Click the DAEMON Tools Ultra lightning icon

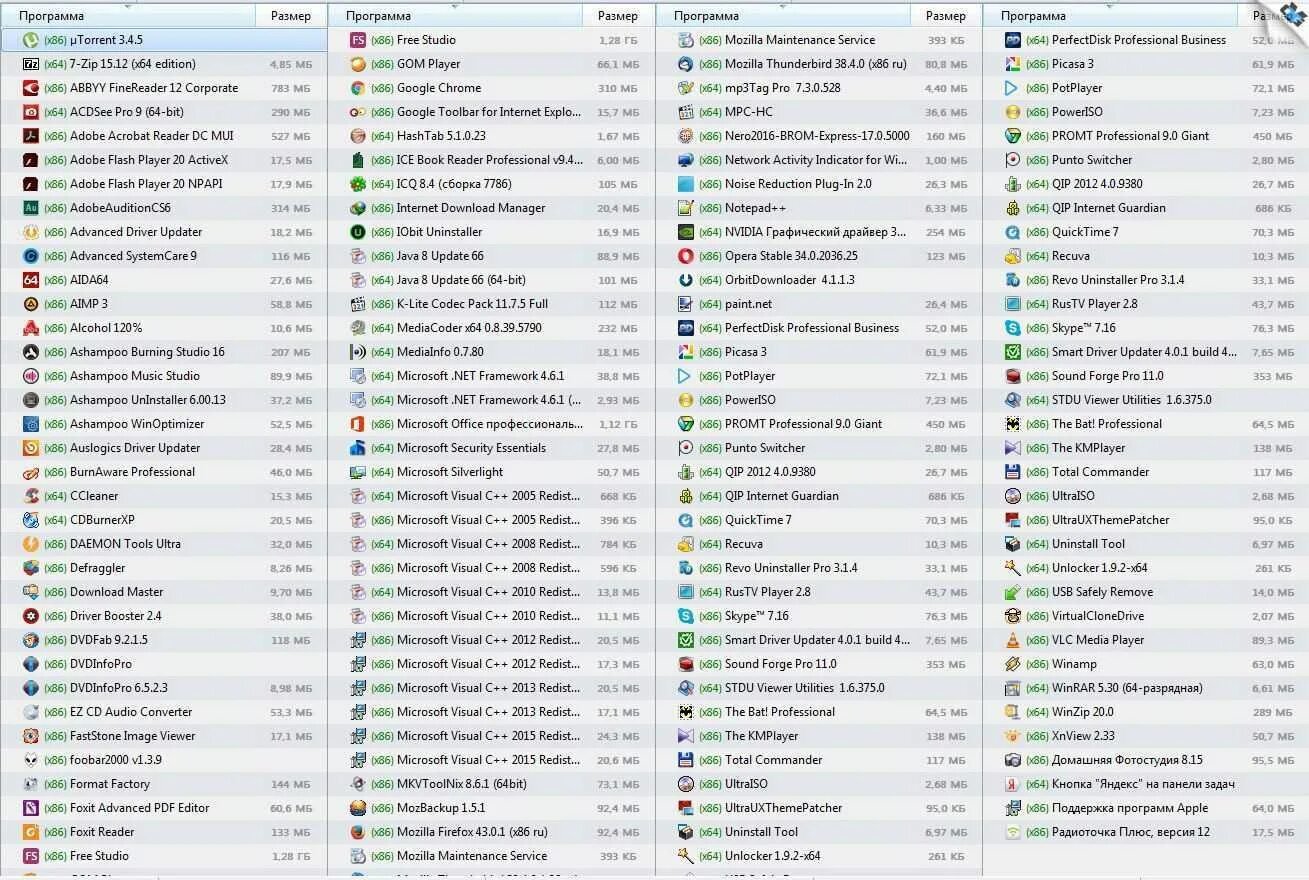[31, 544]
